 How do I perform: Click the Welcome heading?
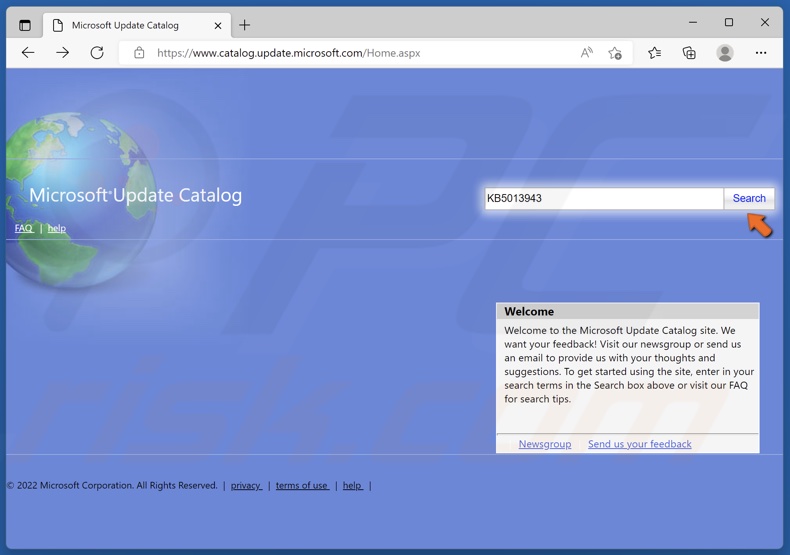[x=529, y=311]
